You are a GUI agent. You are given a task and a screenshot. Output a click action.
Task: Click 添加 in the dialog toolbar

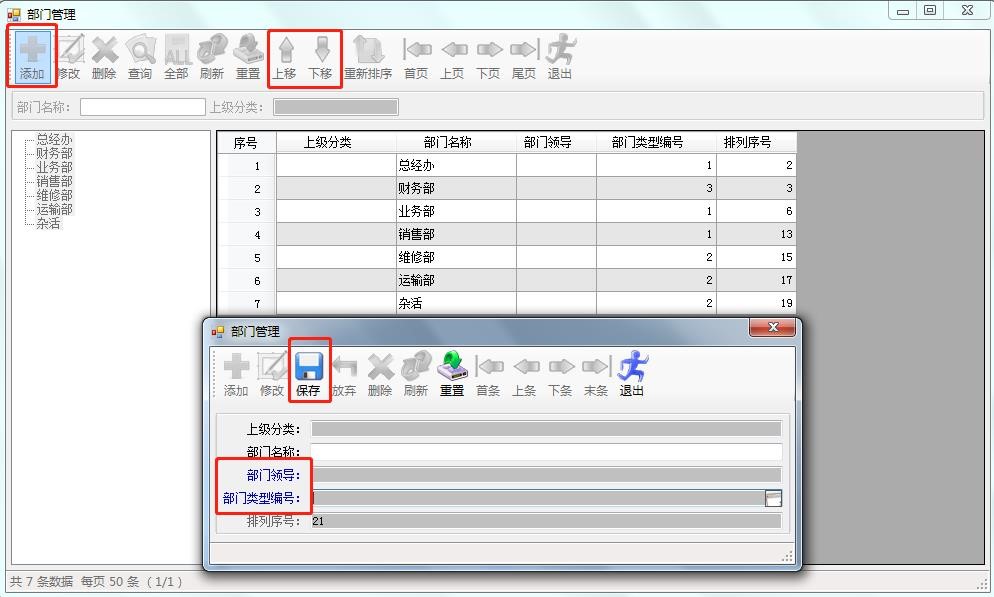236,374
